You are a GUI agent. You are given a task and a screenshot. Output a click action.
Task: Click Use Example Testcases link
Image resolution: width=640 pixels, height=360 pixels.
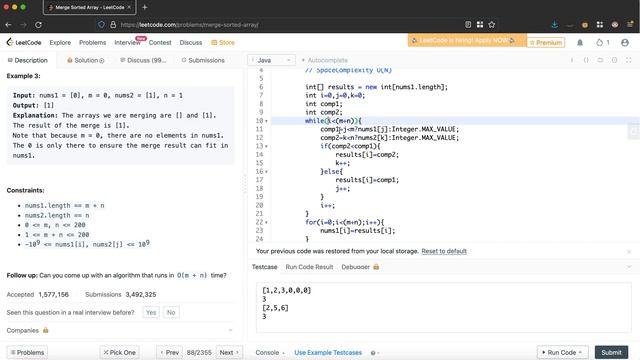coord(328,353)
